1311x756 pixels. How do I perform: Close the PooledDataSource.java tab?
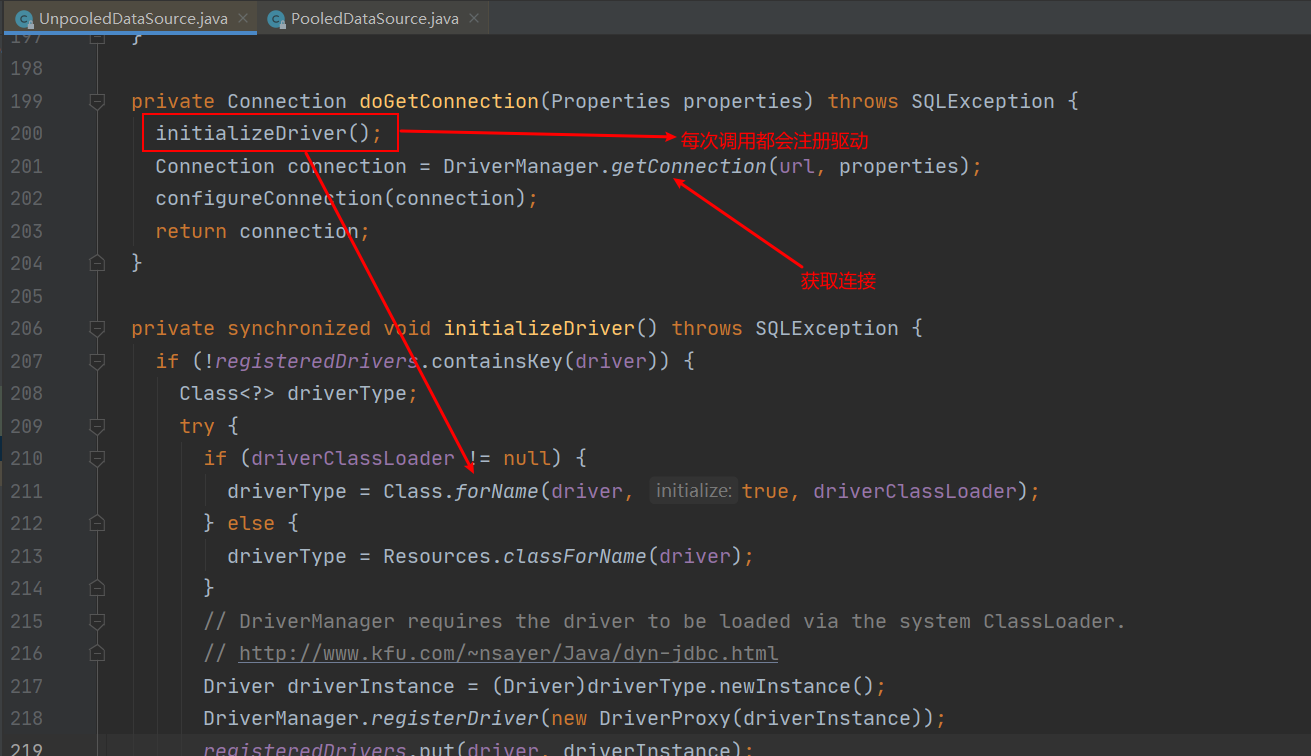pyautogui.click(x=474, y=18)
